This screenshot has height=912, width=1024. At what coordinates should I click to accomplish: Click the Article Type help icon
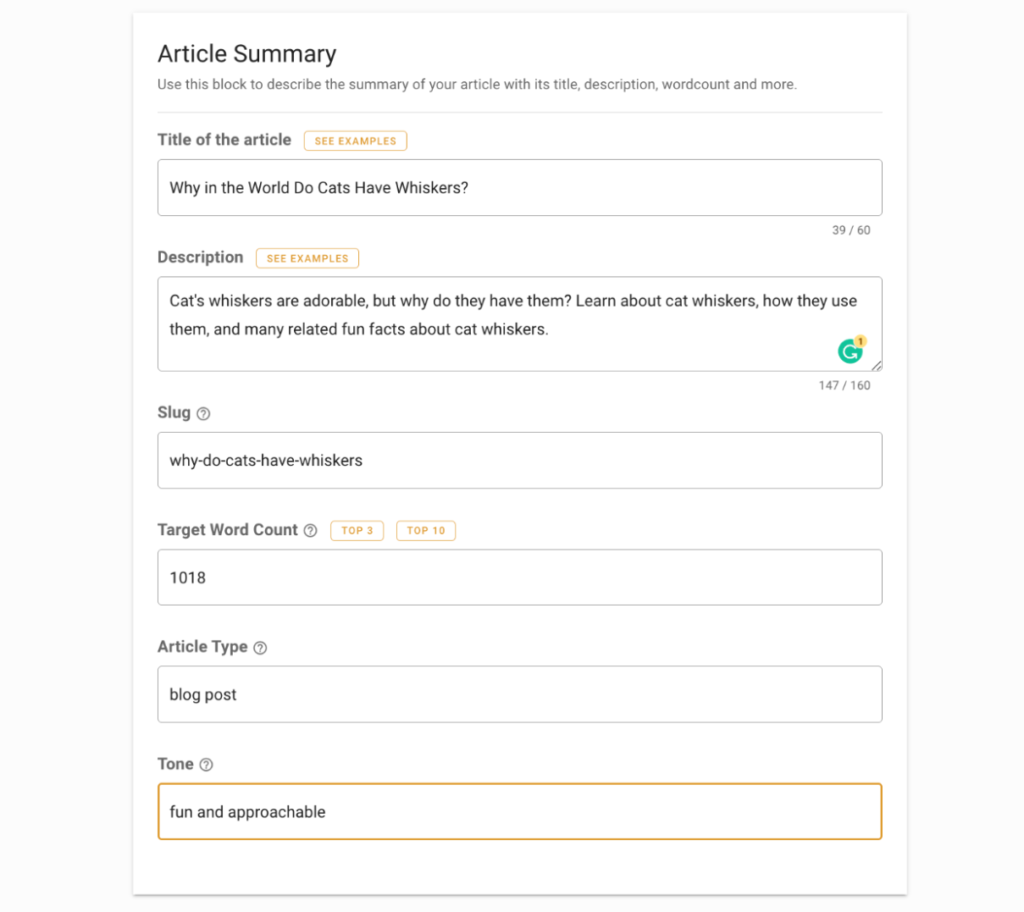(260, 647)
